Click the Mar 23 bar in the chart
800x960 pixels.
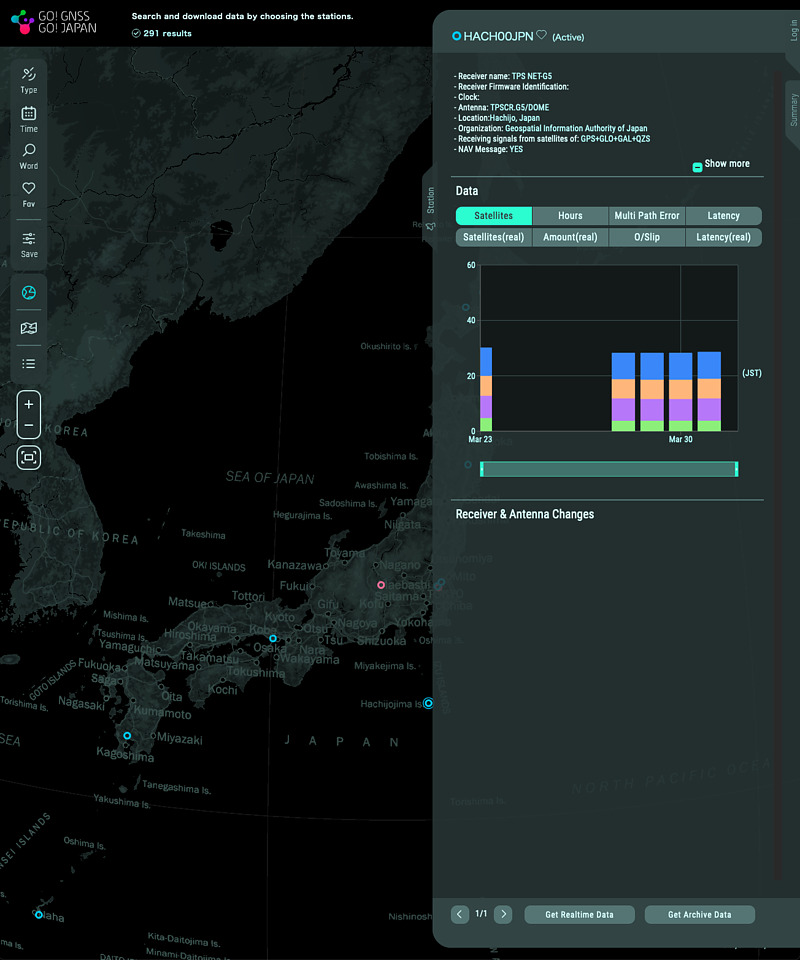[486, 389]
